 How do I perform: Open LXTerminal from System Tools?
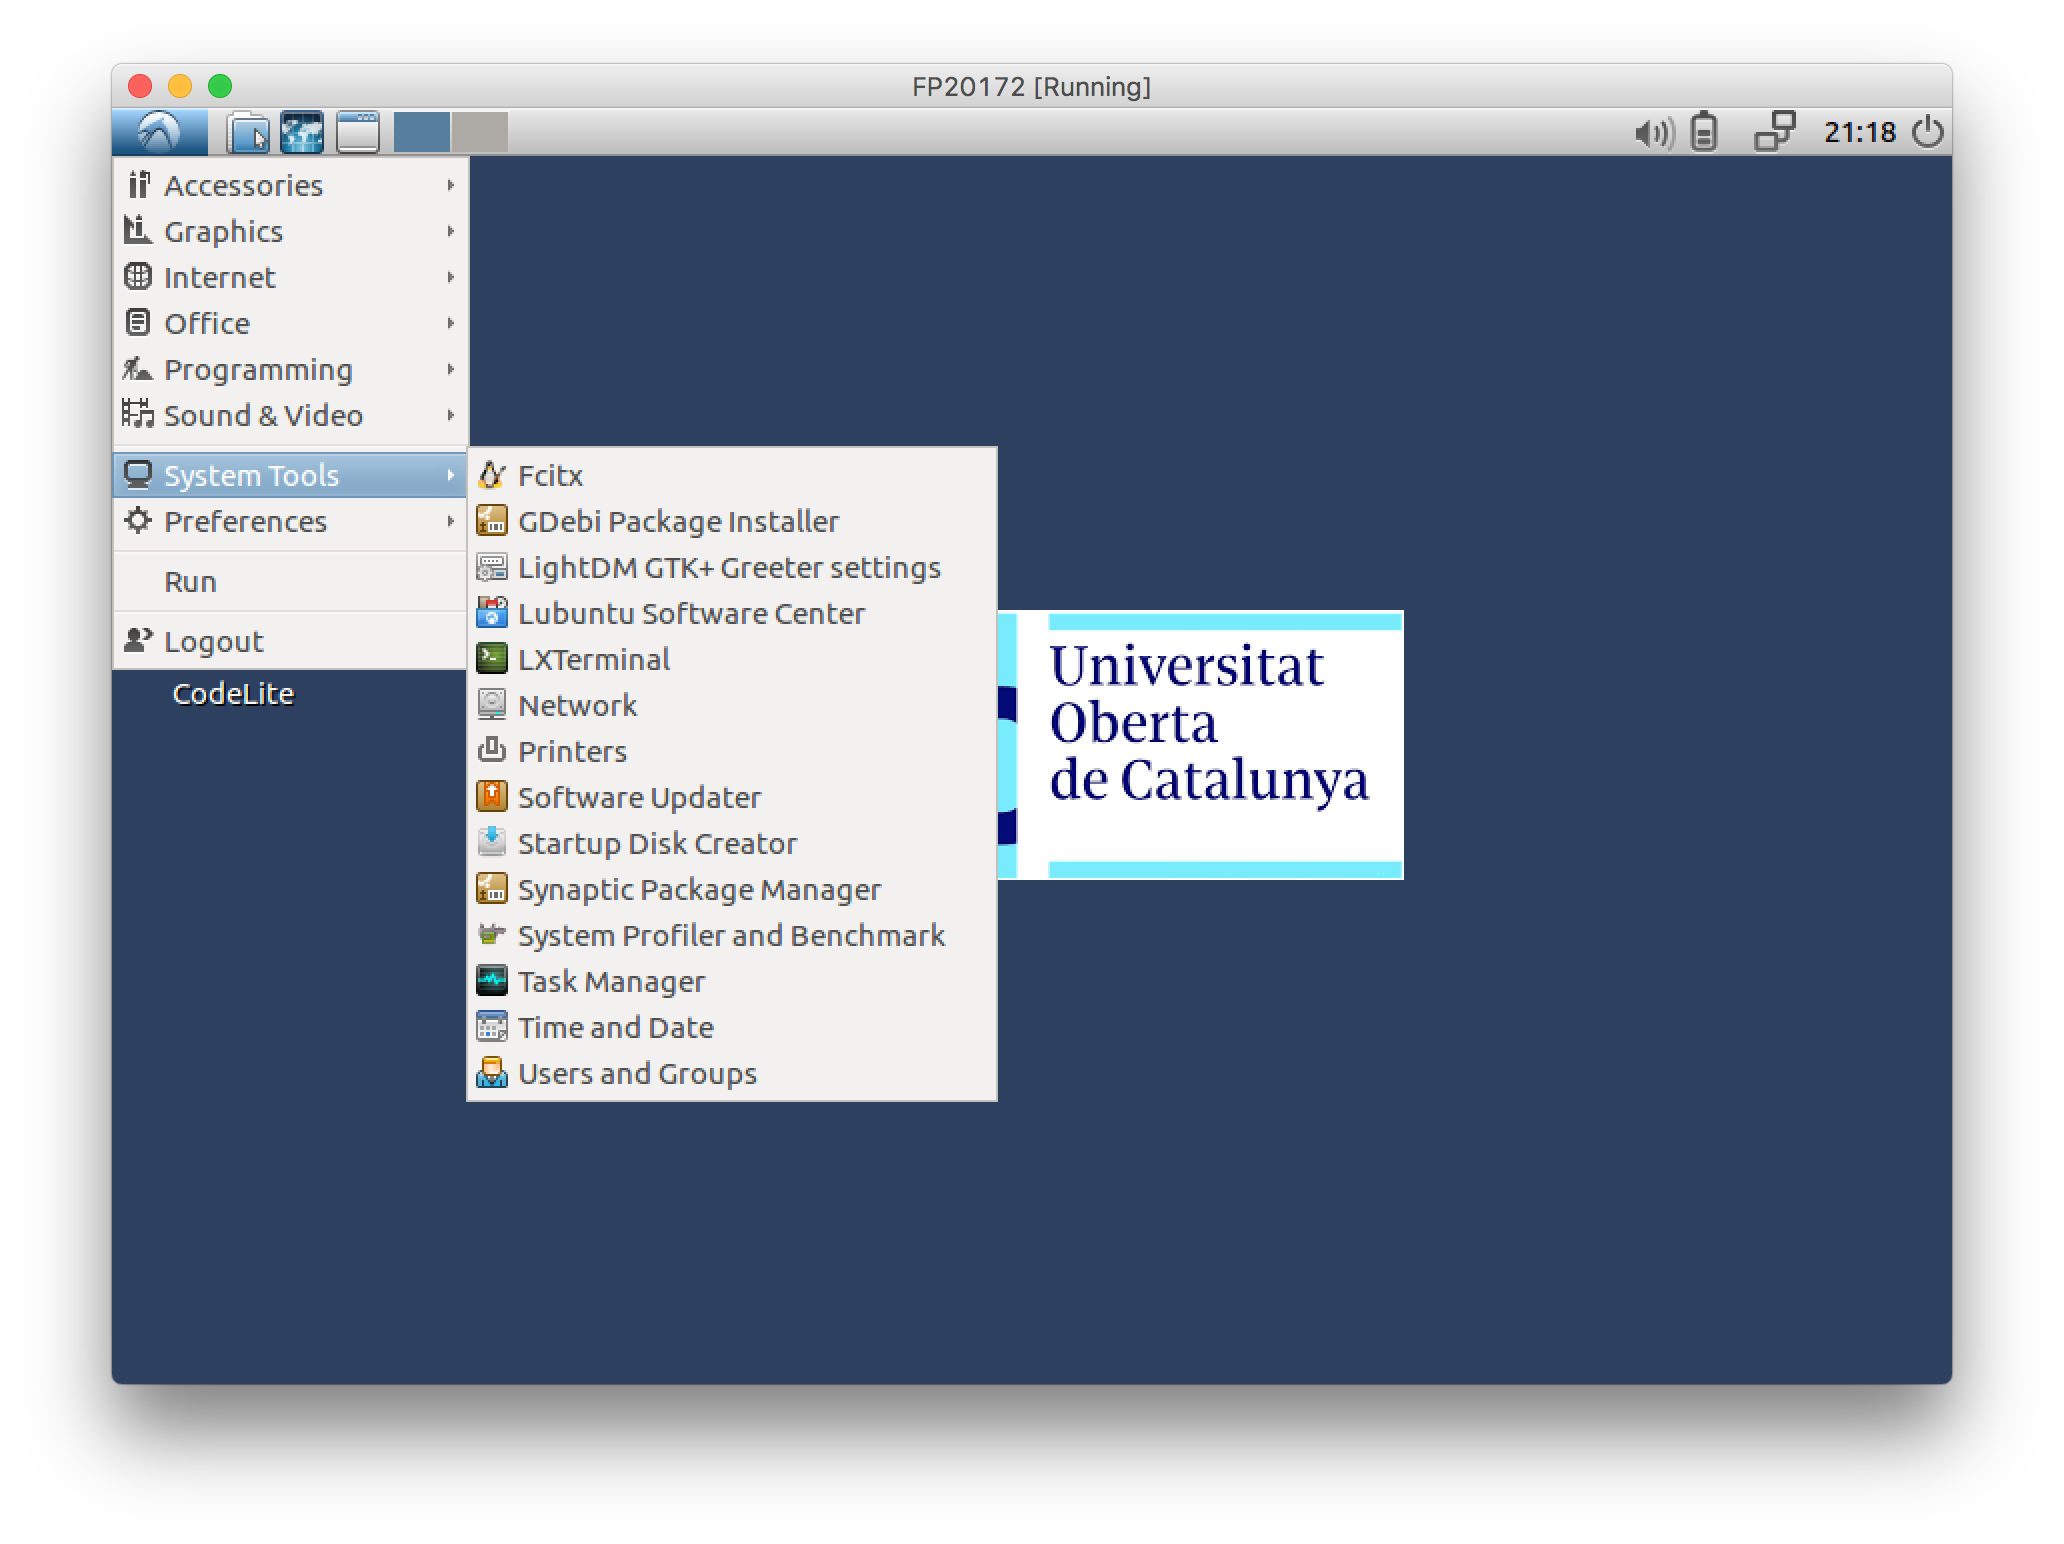pos(593,659)
